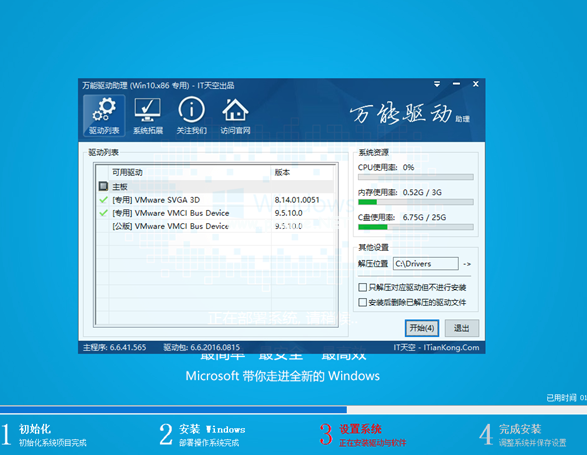Image resolution: width=587 pixels, height=464 pixels.
Task: Click the 内存使用率 progress bar
Action: (x=416, y=202)
